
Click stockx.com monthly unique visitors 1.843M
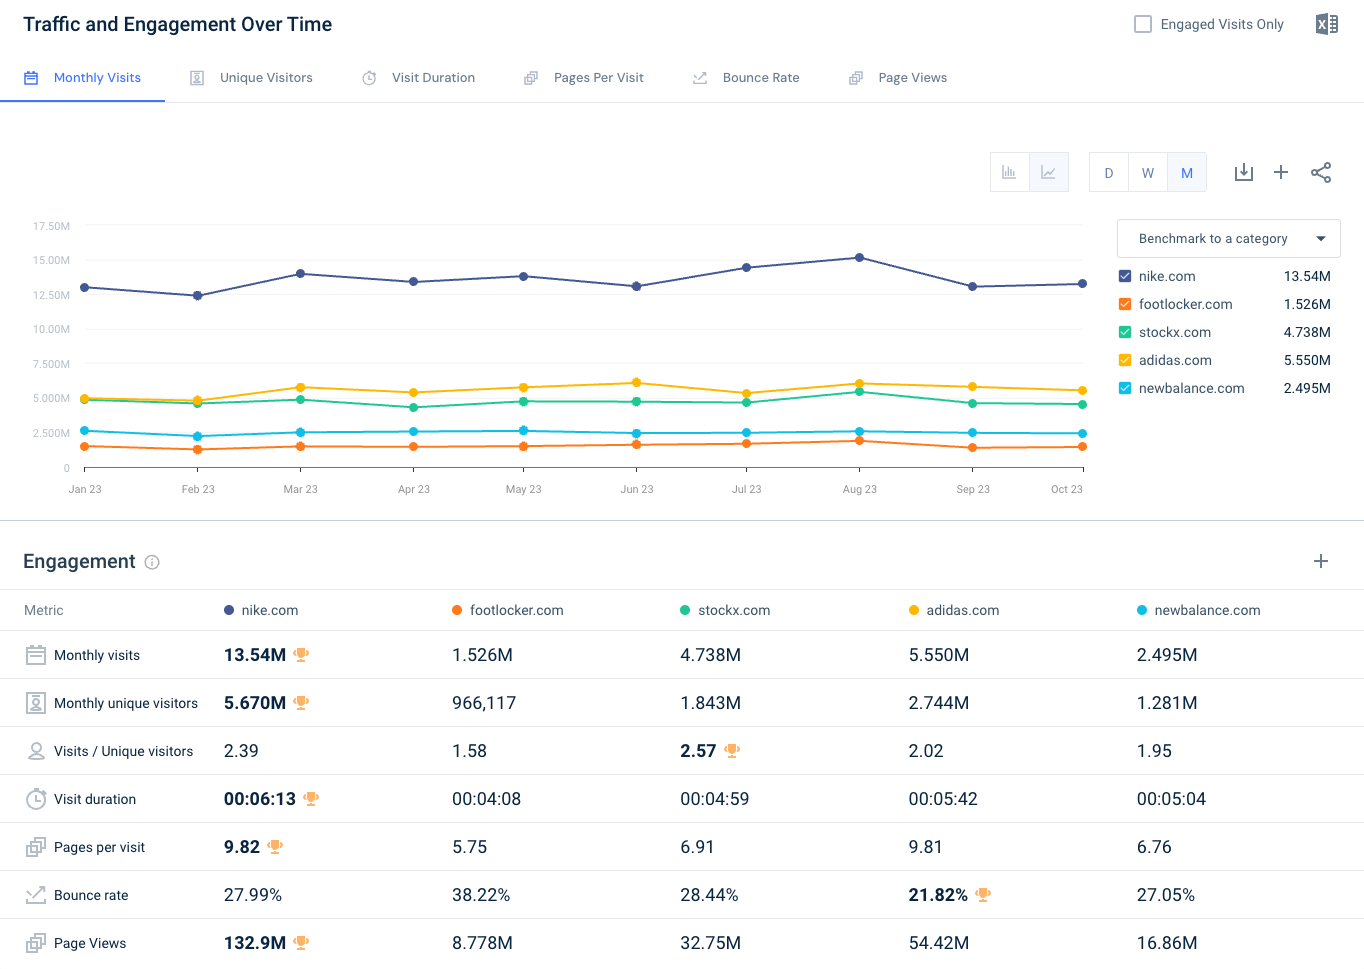pos(710,703)
